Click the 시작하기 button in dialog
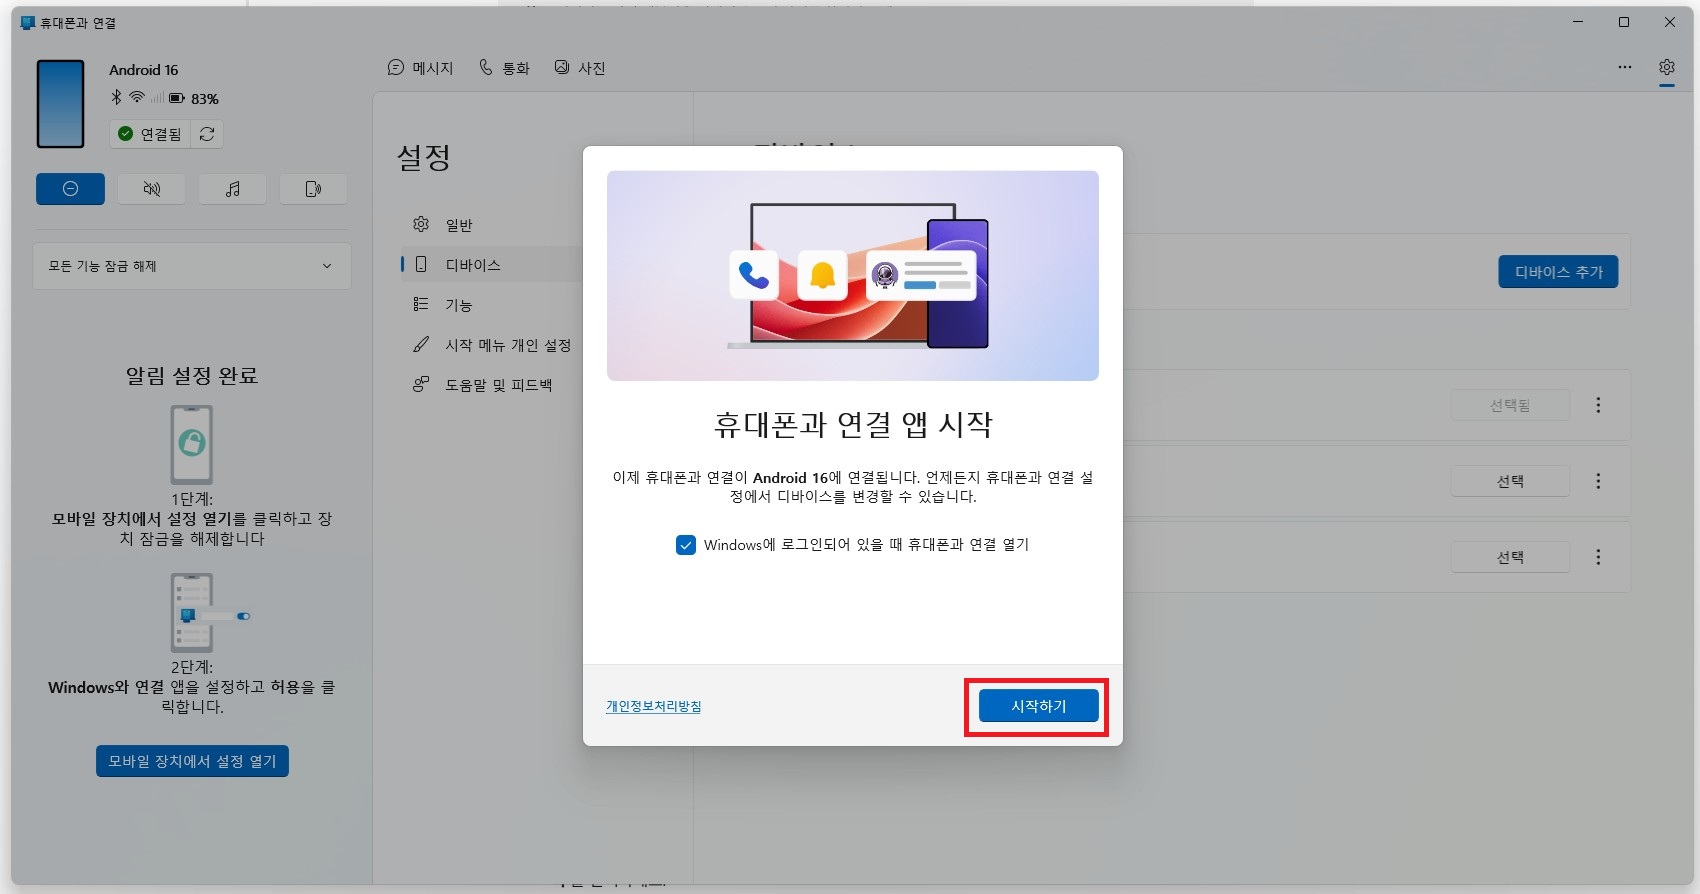 (x=1038, y=706)
